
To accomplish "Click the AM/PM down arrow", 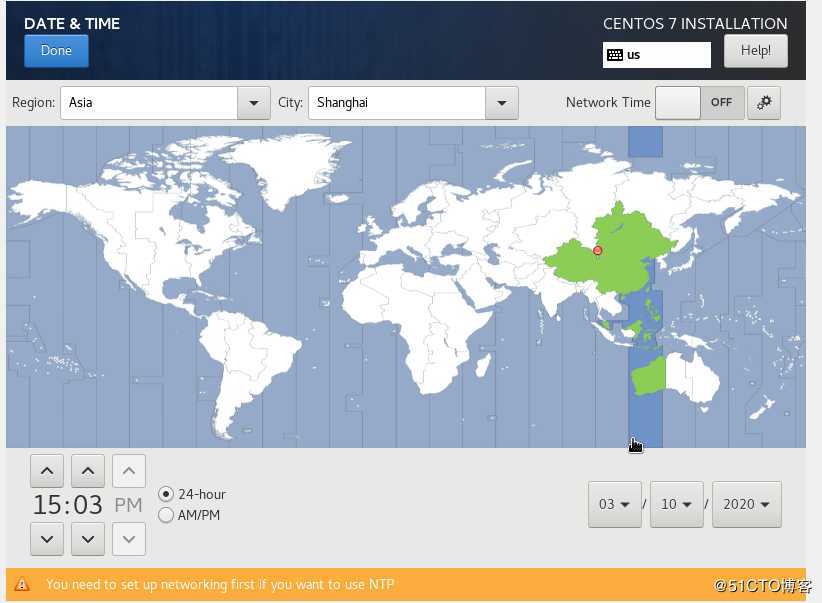I will (x=129, y=539).
